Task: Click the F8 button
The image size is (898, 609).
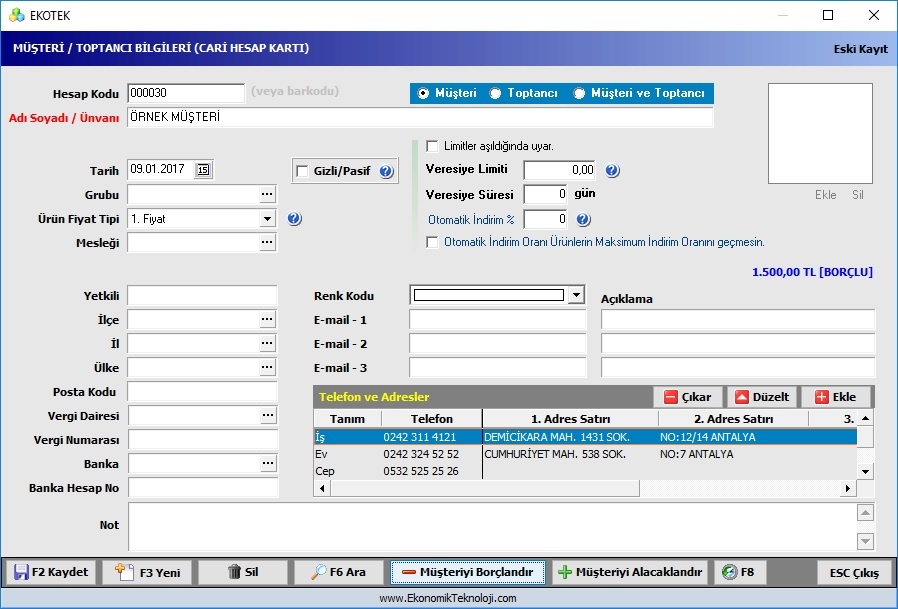Action: (x=740, y=572)
